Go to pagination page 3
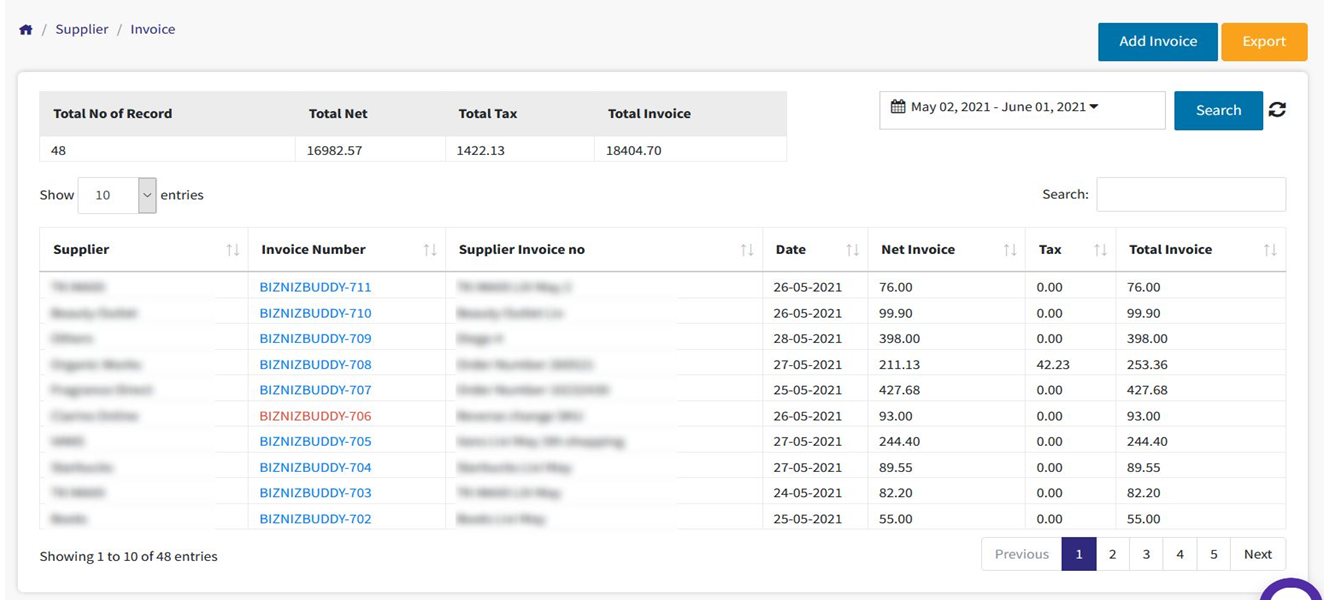This screenshot has width=1337, height=609. tap(1146, 554)
